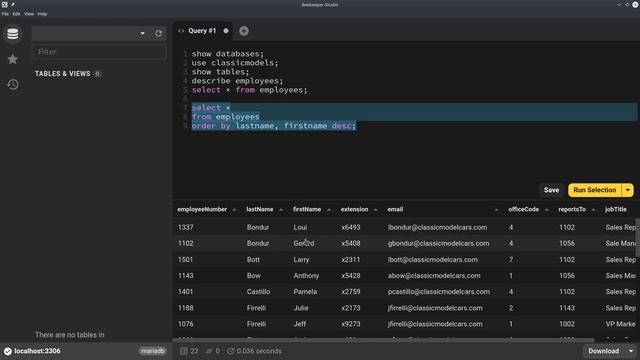Focus the table Filter input

[x=99, y=52]
